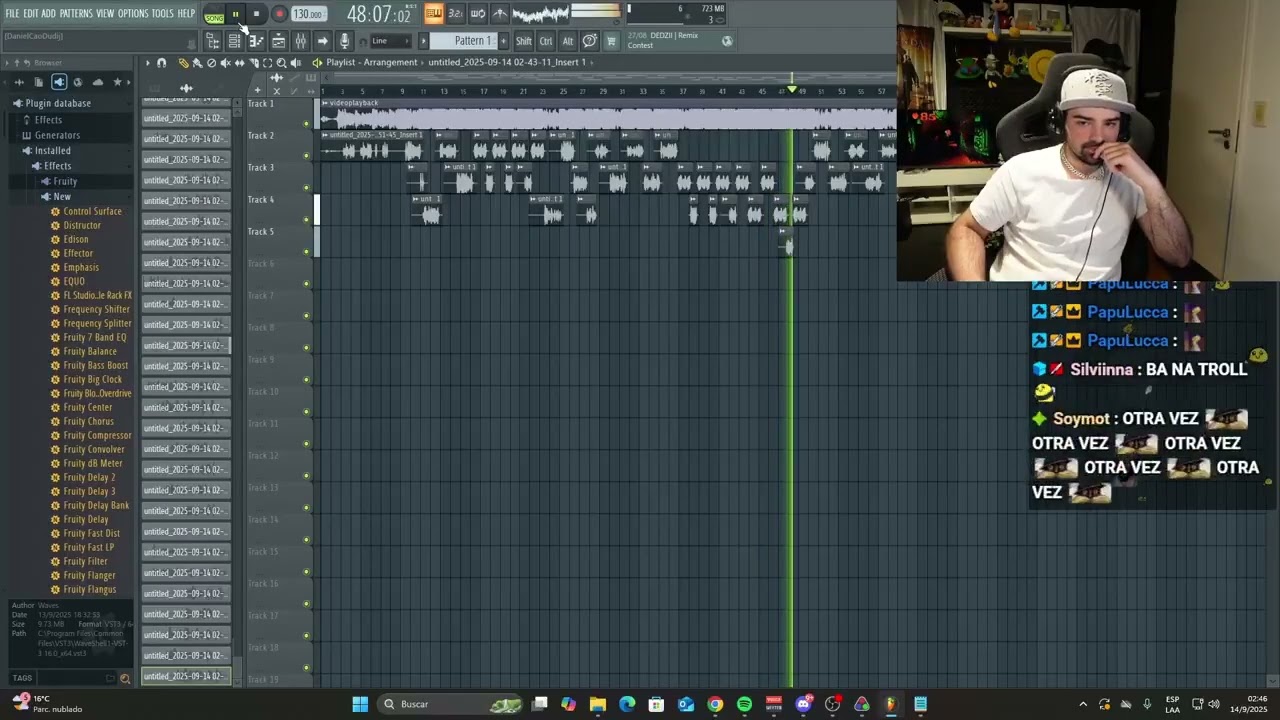Viewport: 1280px width, 720px height.
Task: Select the Edison plugin entry
Action: click(76, 239)
